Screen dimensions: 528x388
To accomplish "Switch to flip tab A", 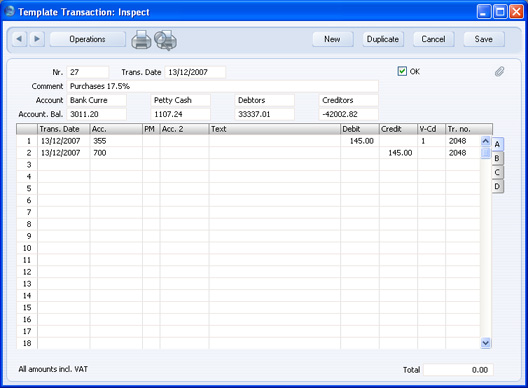I will [x=497, y=144].
